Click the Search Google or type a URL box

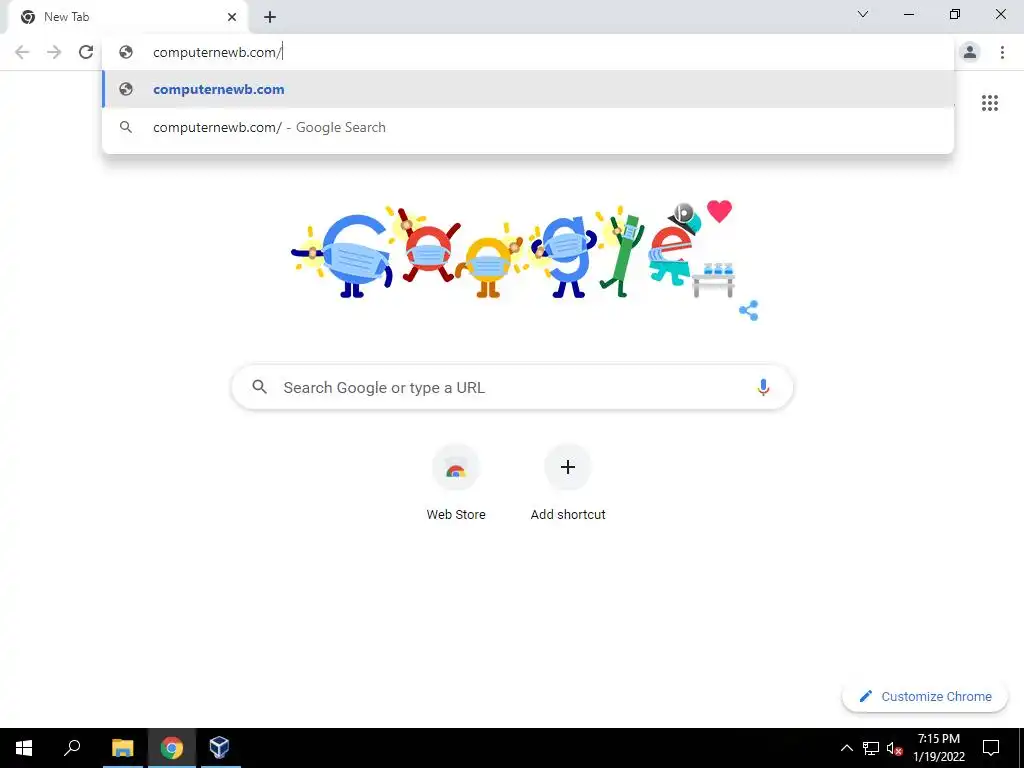click(512, 387)
